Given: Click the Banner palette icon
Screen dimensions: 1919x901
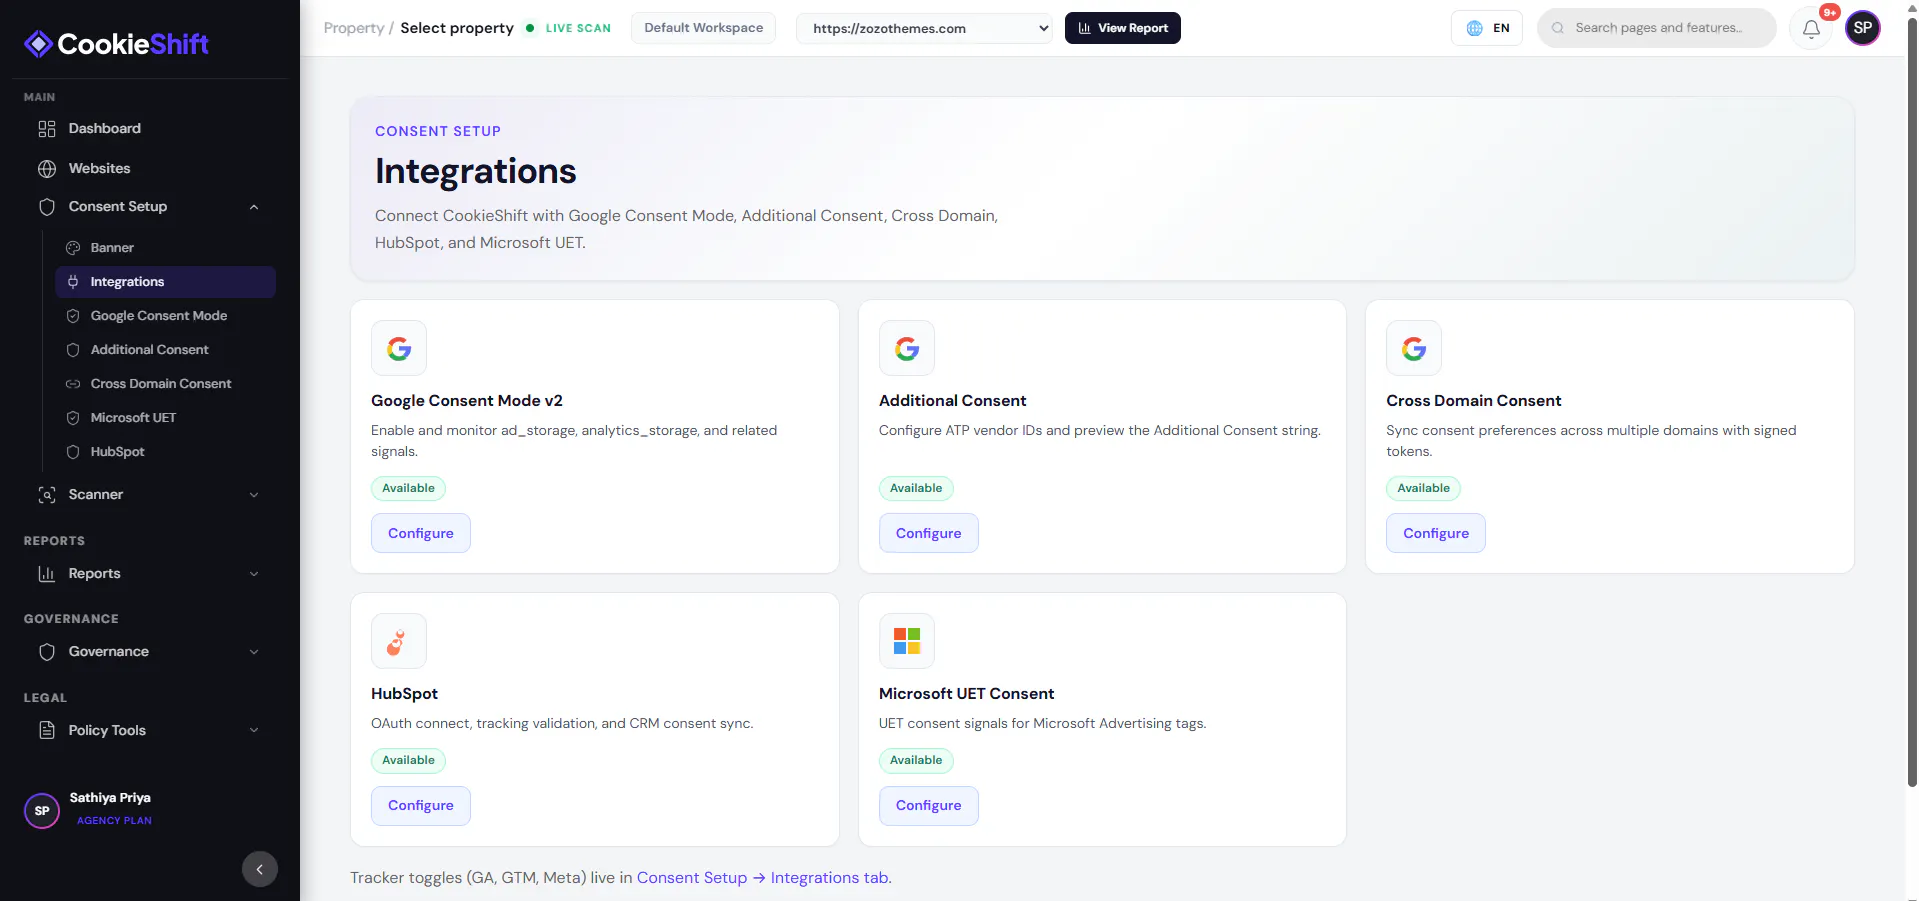Looking at the screenshot, I should (x=73, y=248).
